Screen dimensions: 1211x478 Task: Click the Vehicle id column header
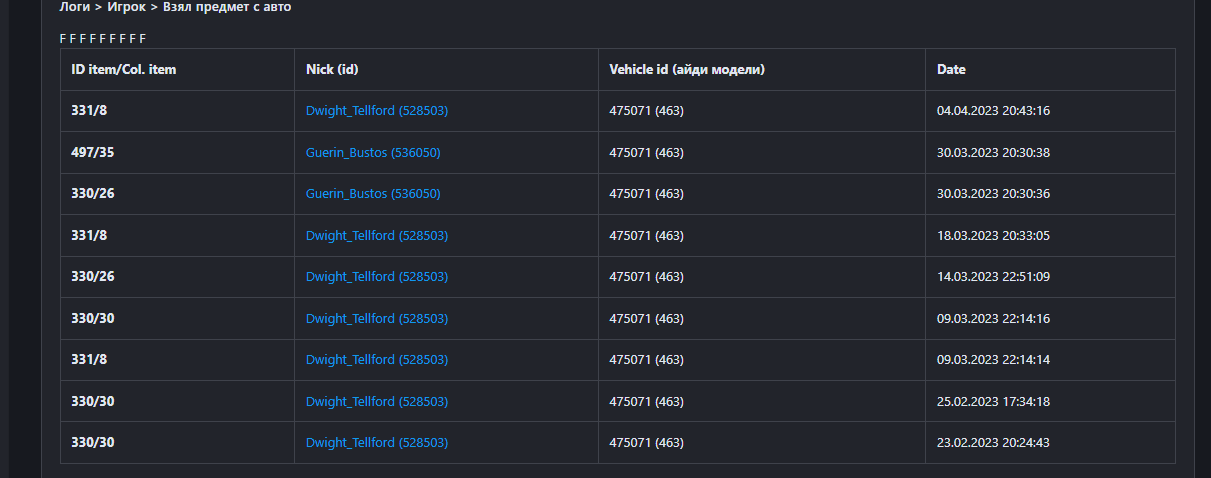687,70
